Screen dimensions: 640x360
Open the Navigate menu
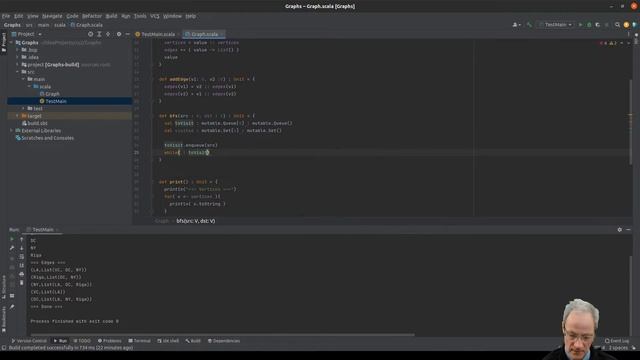pos(52,16)
